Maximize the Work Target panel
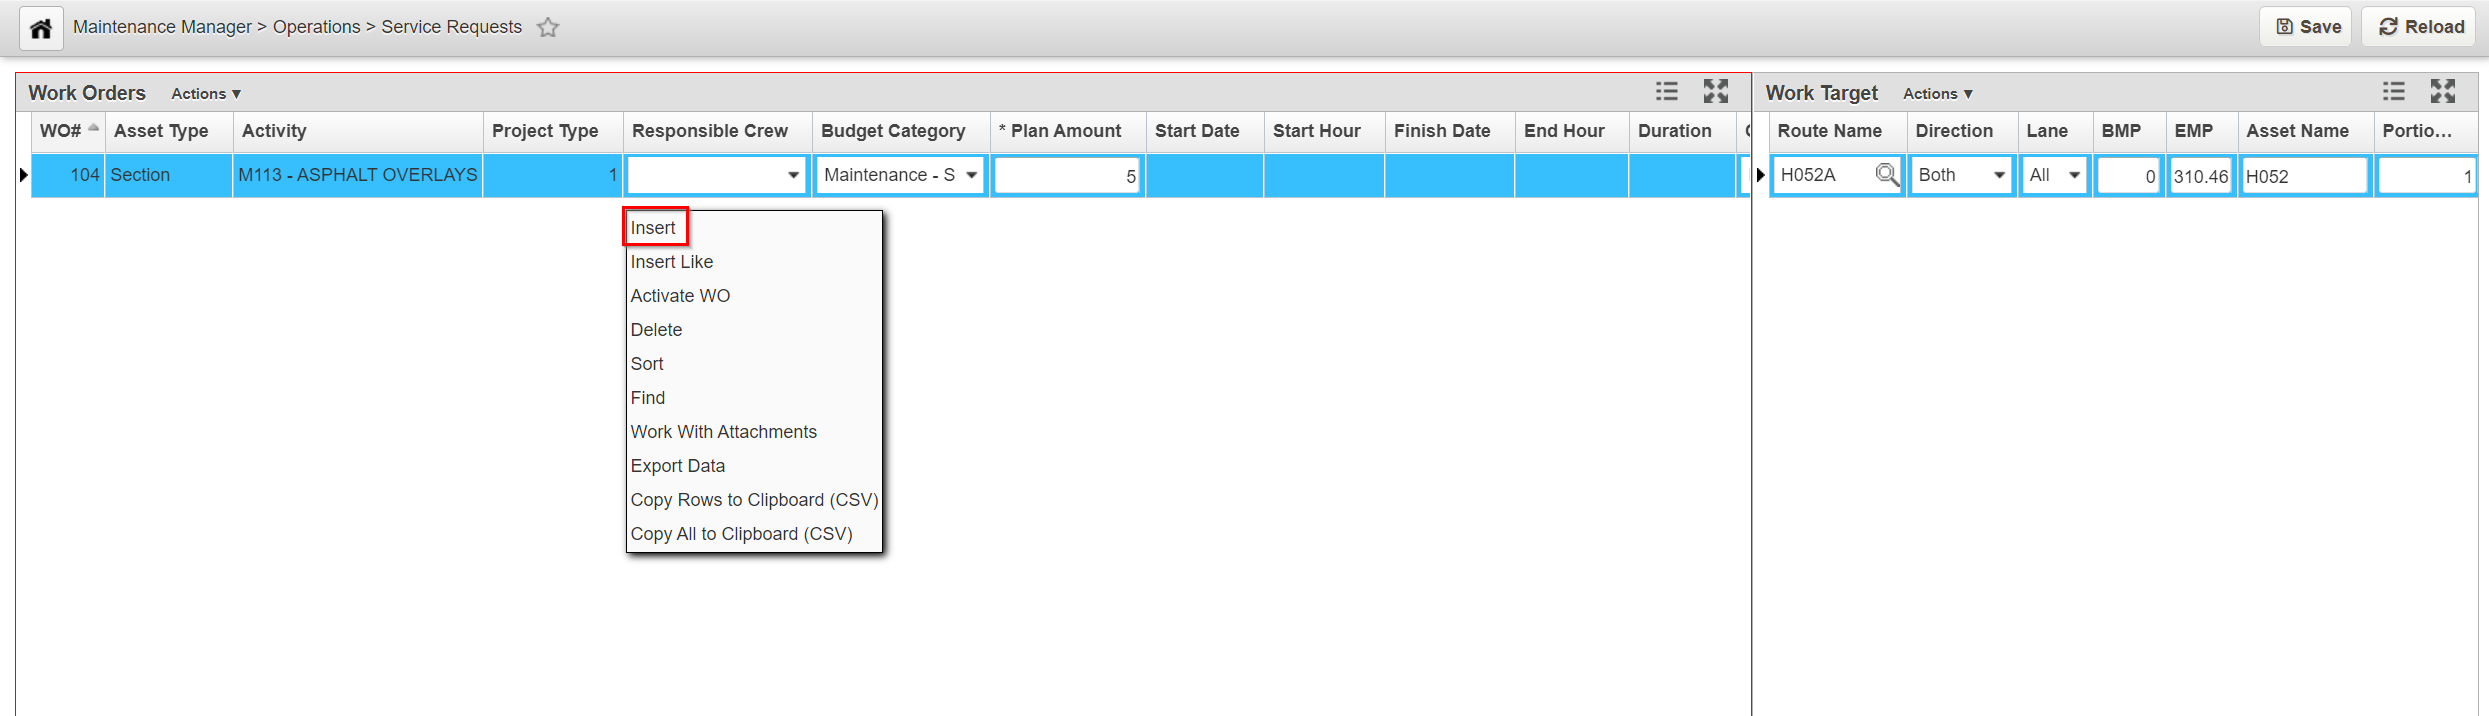 pos(2443,92)
